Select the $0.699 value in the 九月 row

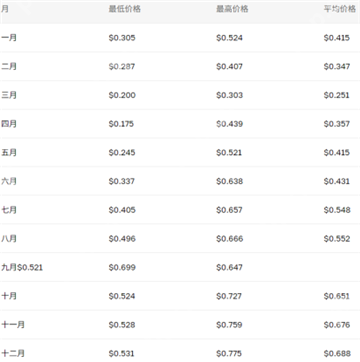(122, 267)
